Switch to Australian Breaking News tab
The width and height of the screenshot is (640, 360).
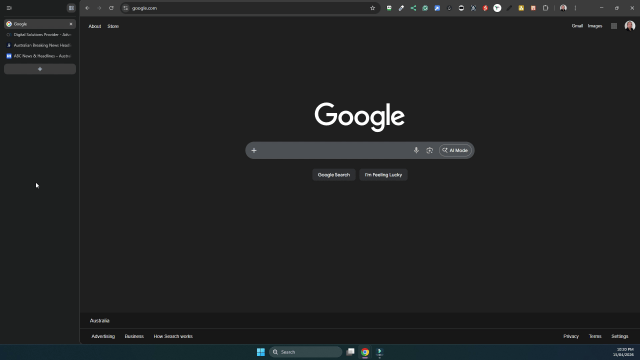coord(40,45)
